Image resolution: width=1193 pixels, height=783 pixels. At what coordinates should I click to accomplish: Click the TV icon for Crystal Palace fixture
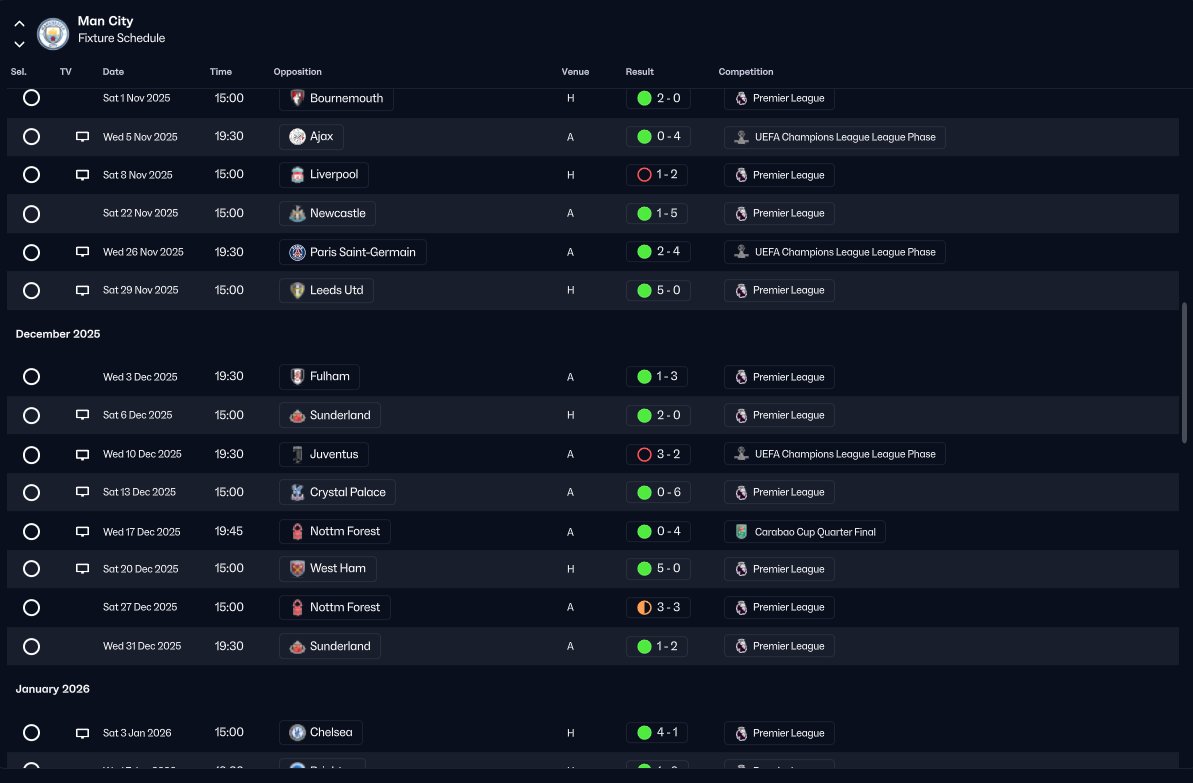[x=82, y=492]
